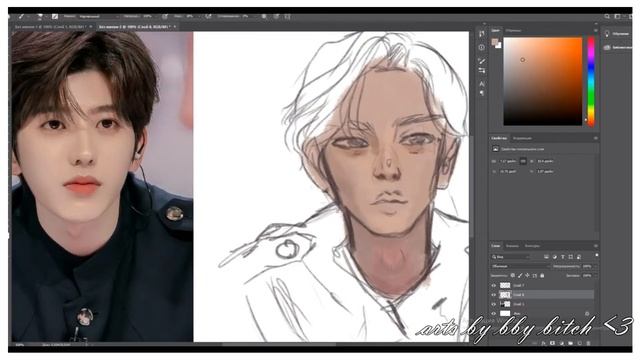The height and width of the screenshot is (360, 640).
Task: Toggle pressure for opacity icon
Action: [165, 17]
